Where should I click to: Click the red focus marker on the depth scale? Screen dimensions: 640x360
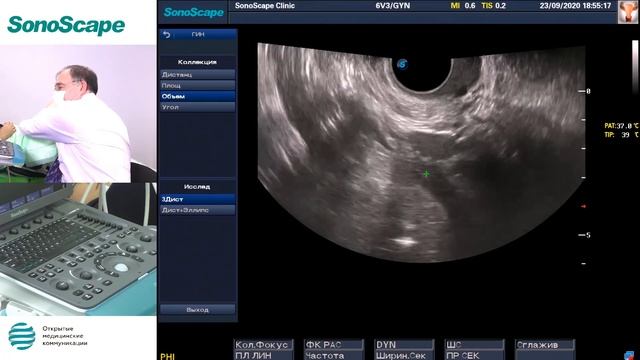[x=583, y=207]
